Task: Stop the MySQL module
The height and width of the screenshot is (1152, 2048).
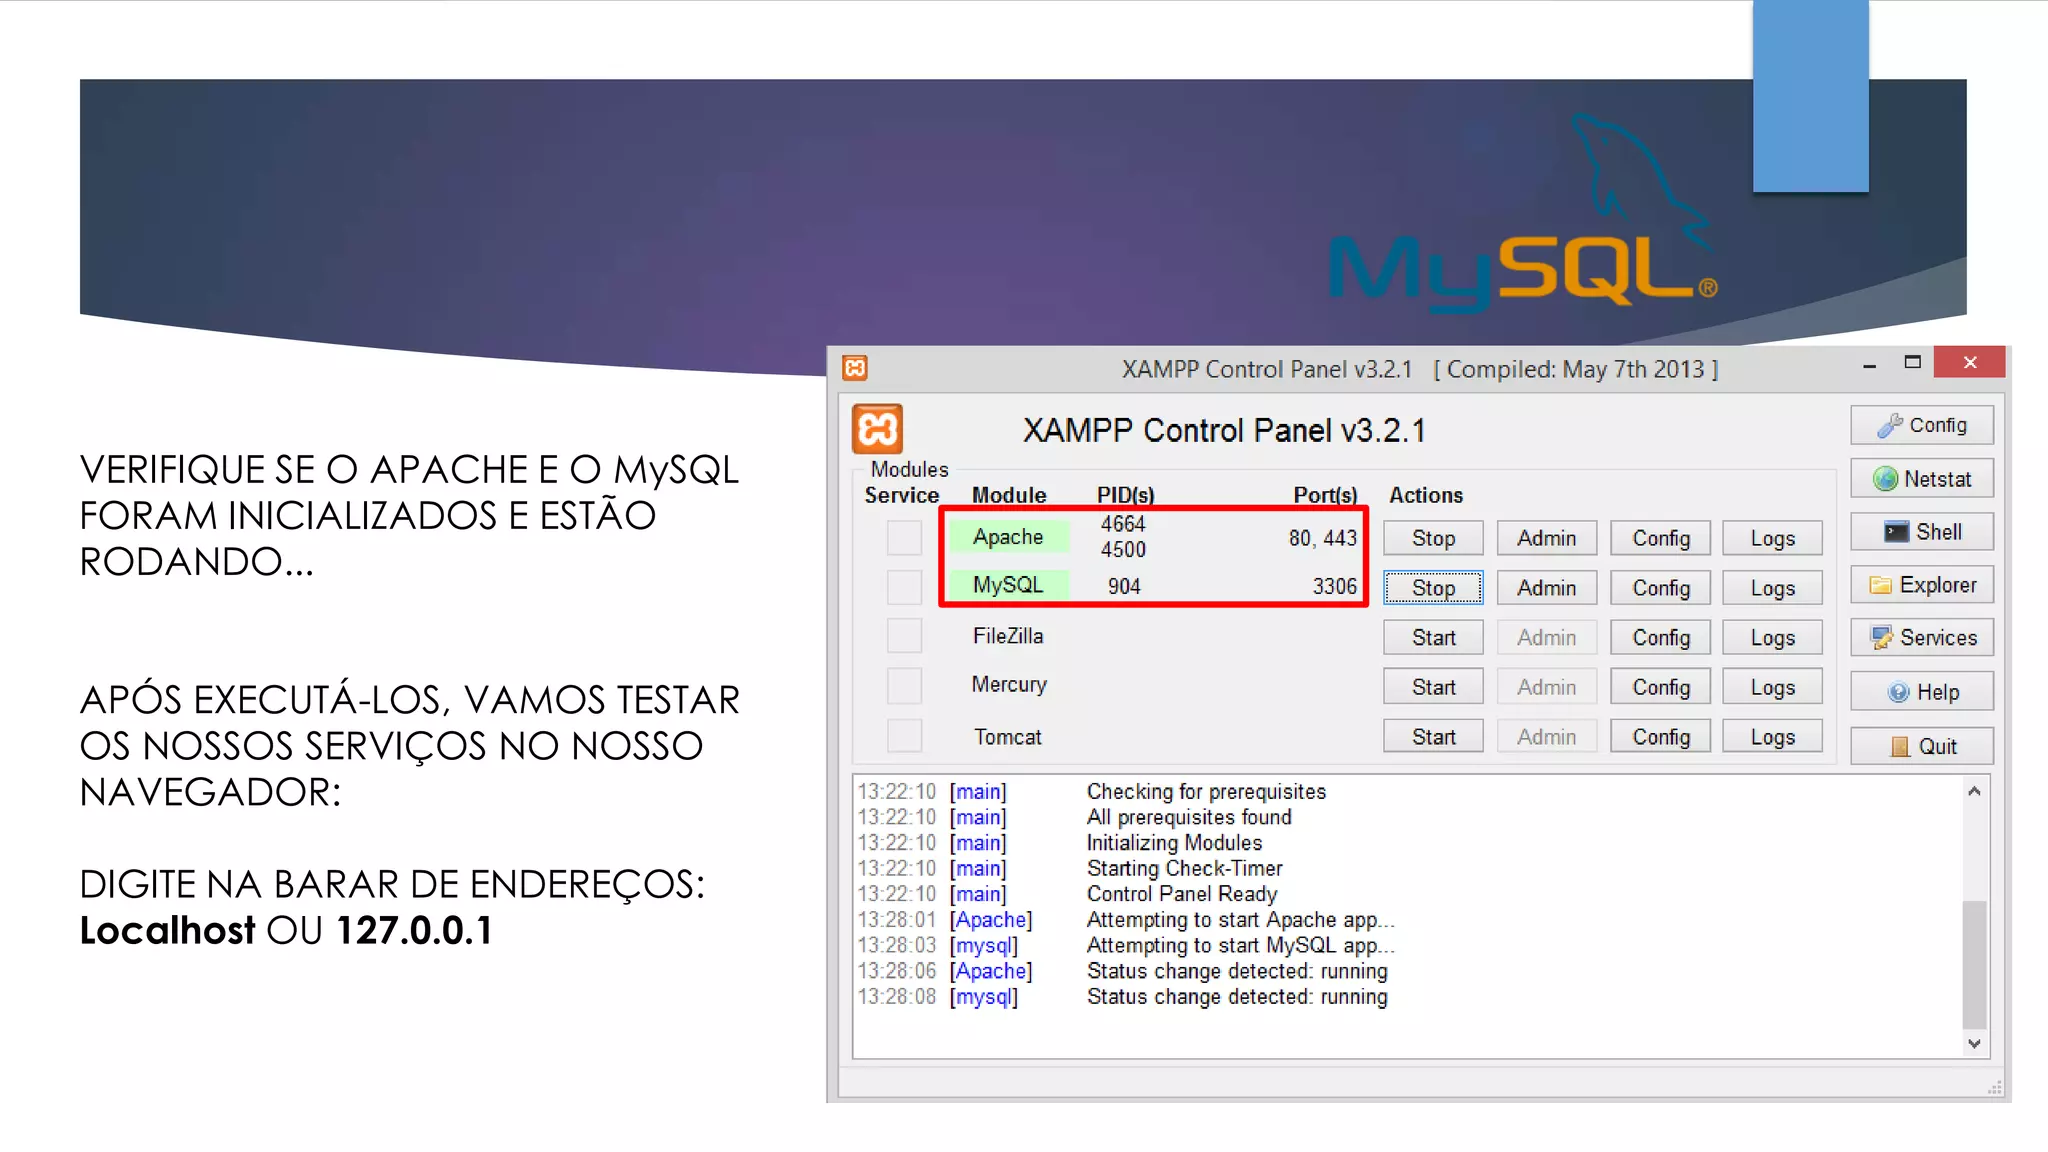Action: pyautogui.click(x=1433, y=588)
